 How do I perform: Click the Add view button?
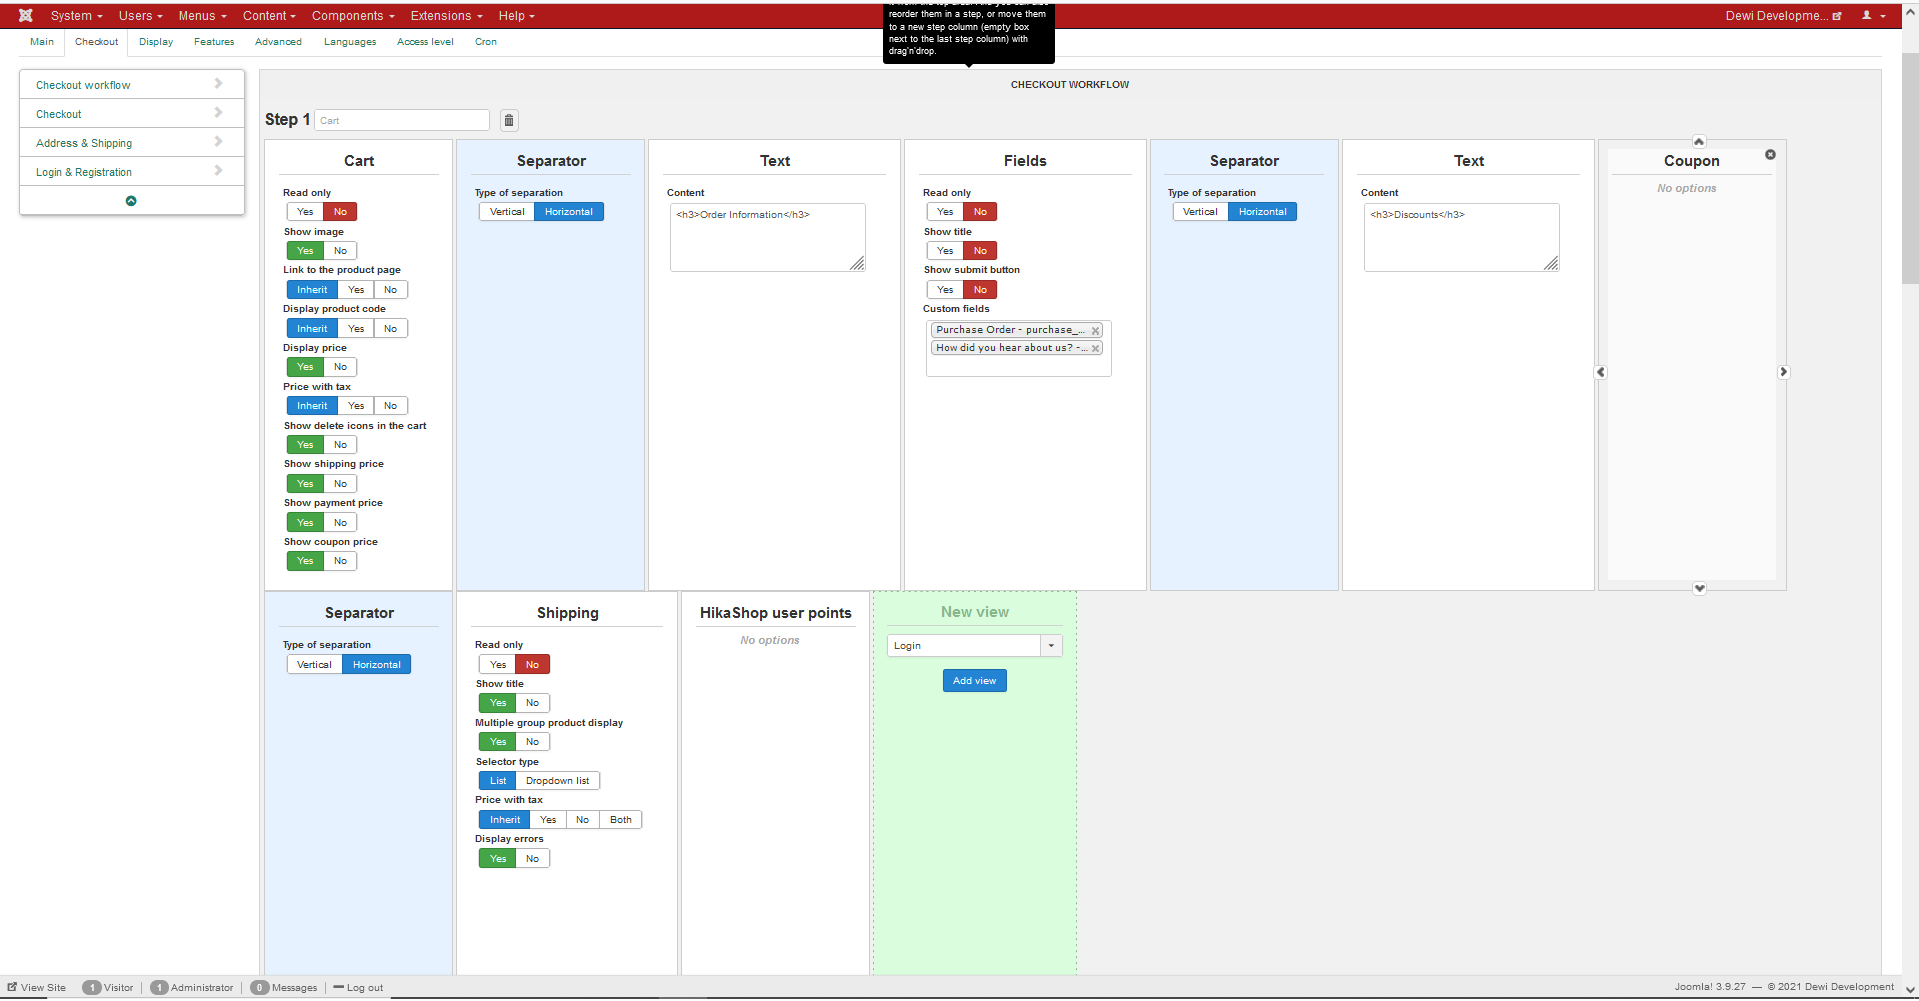(974, 681)
